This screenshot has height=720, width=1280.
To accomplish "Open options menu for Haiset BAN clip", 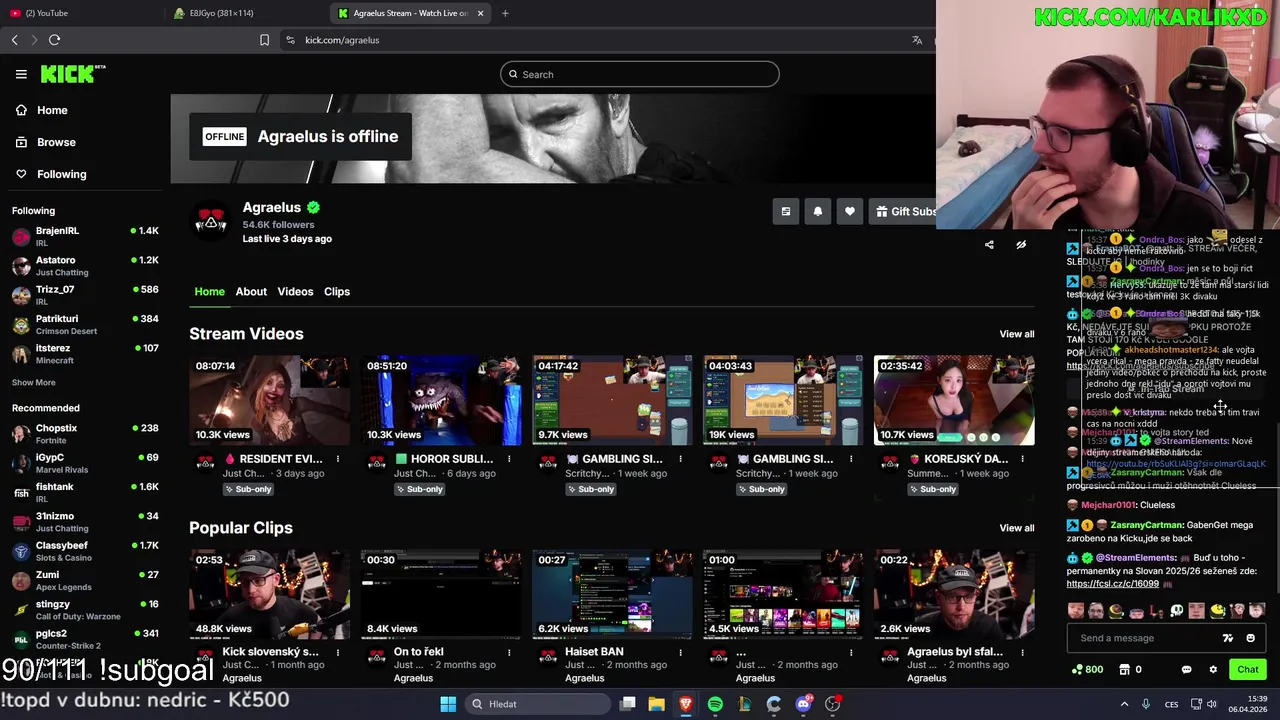I will point(680,652).
